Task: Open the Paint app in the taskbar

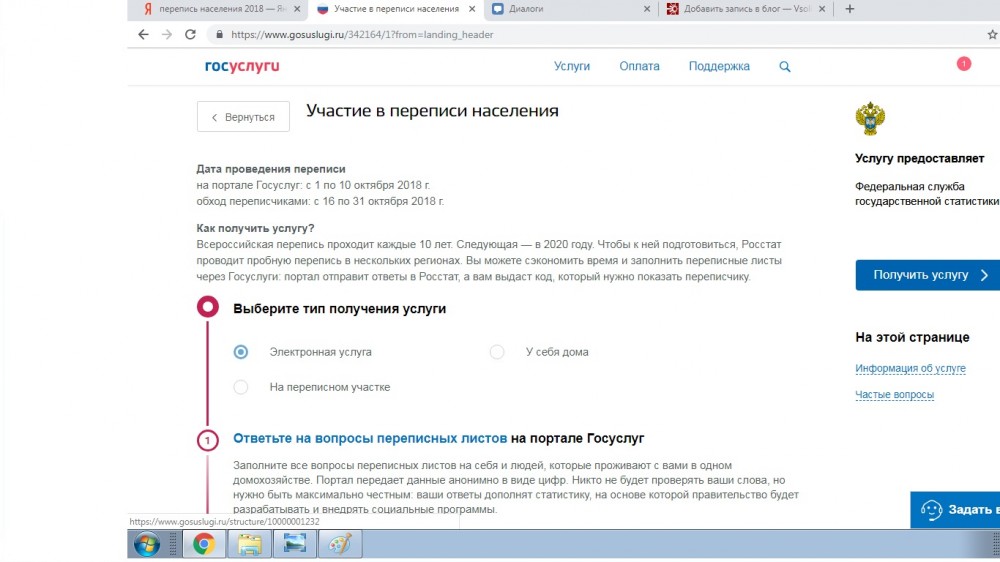Action: 340,544
